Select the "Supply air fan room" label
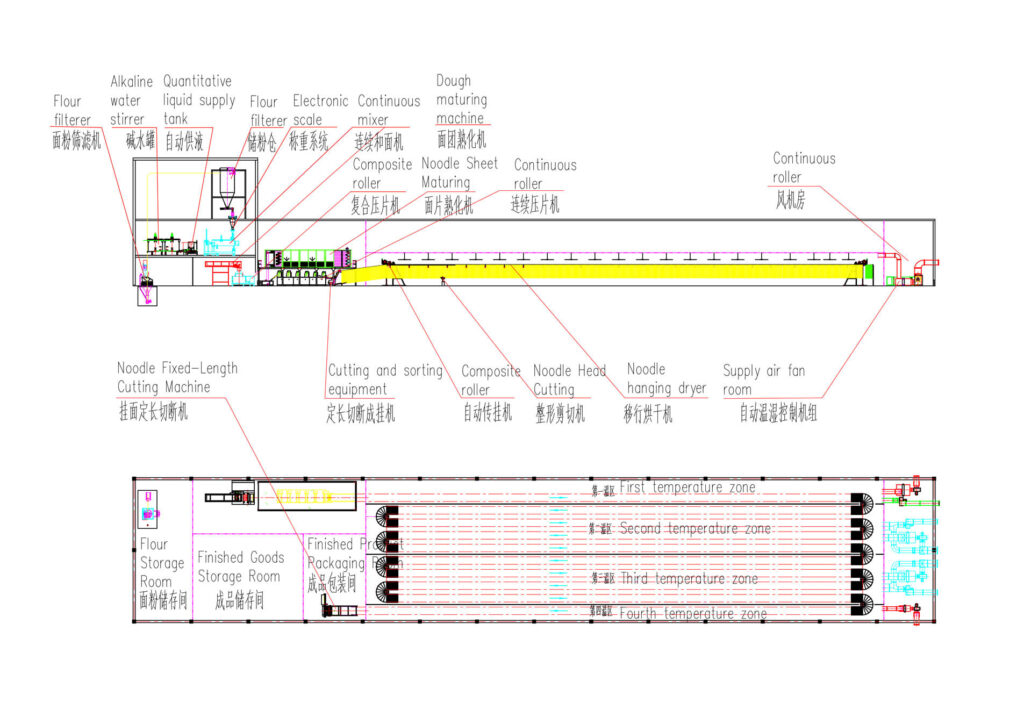The height and width of the screenshot is (724, 1024). click(763, 380)
